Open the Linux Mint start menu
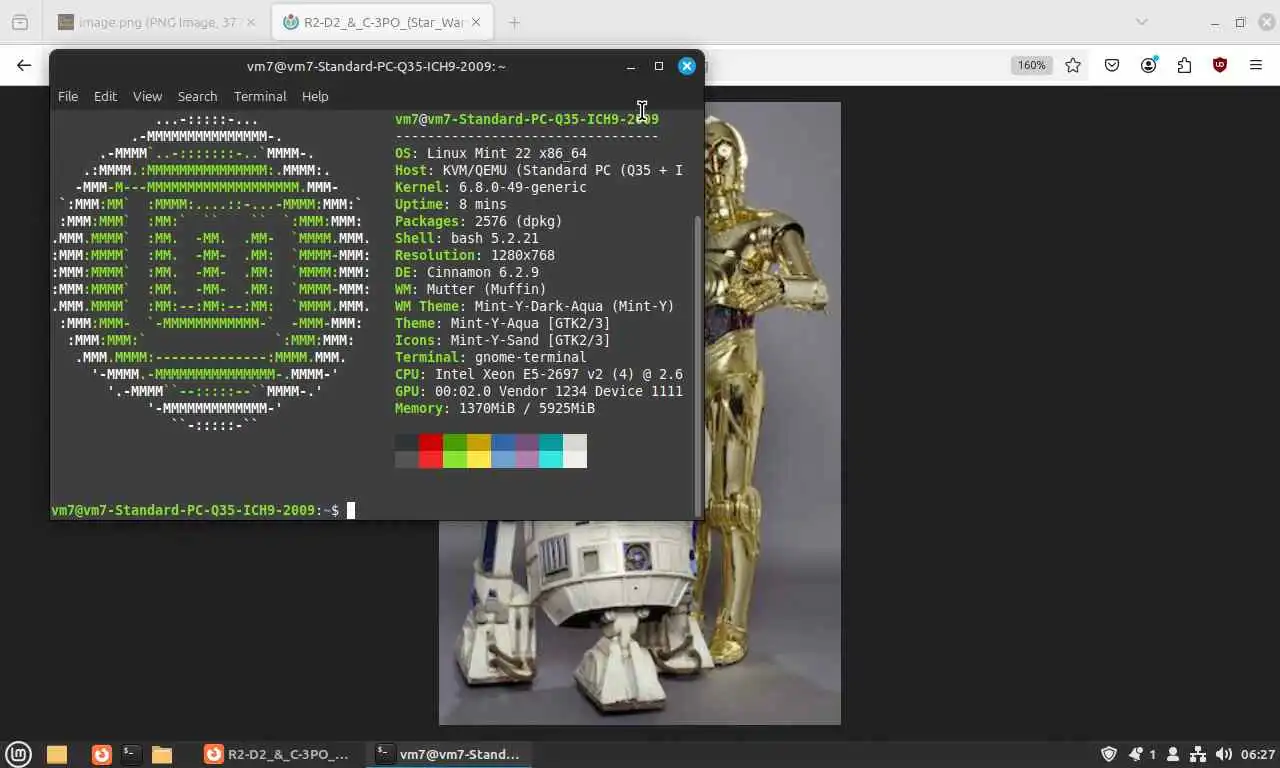 click(x=18, y=754)
